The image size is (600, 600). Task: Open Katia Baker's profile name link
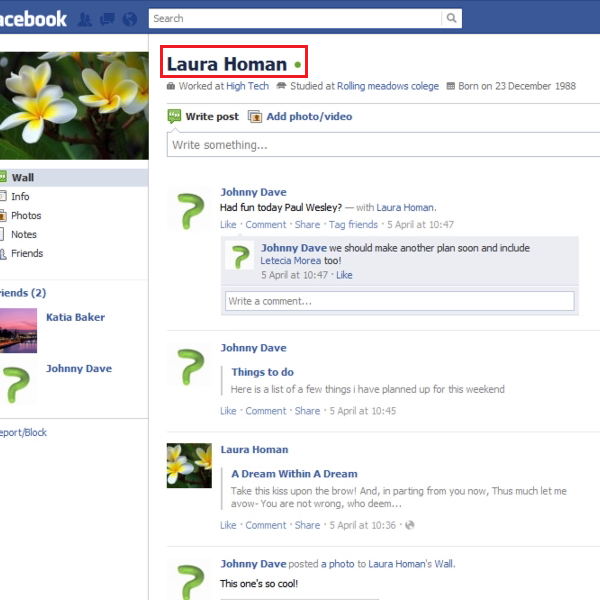tap(75, 317)
